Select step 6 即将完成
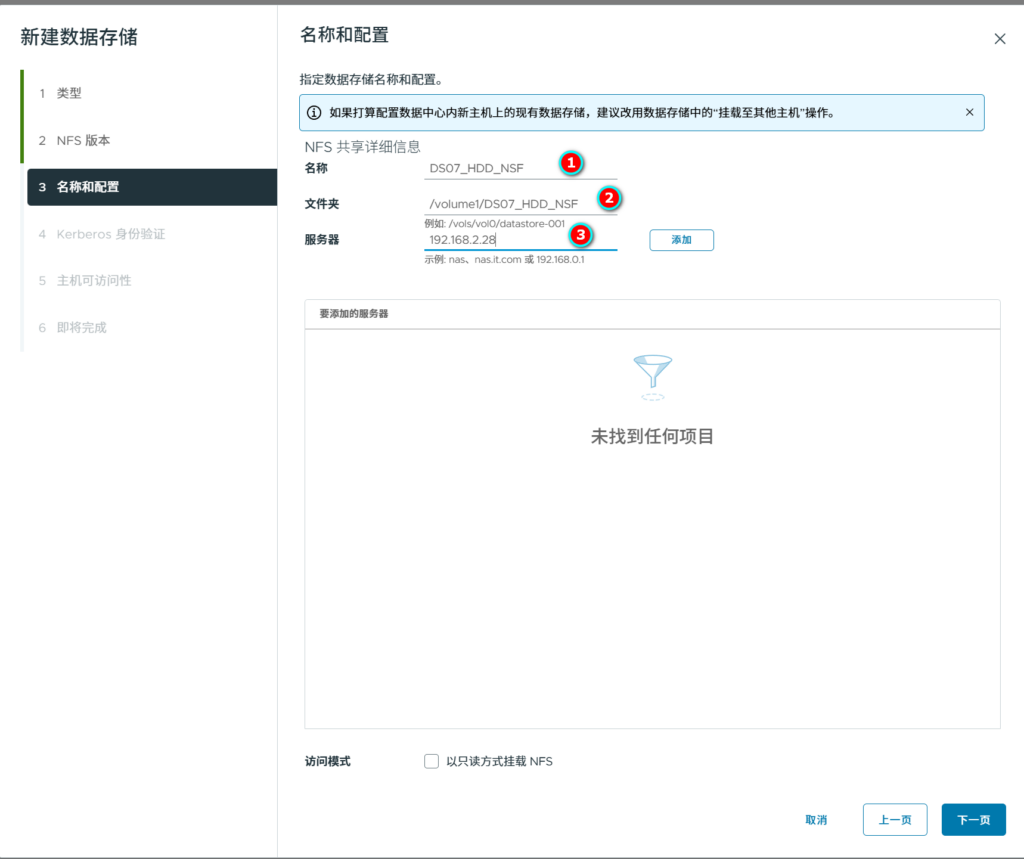 point(81,328)
